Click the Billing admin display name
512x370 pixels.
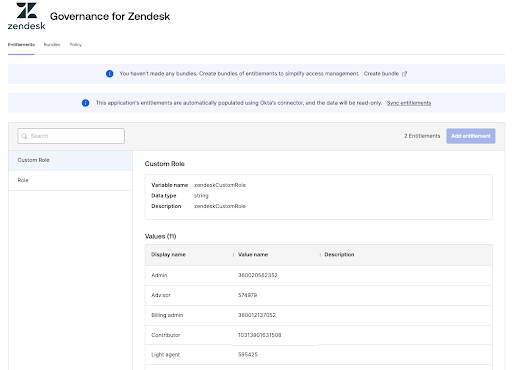pyautogui.click(x=167, y=315)
